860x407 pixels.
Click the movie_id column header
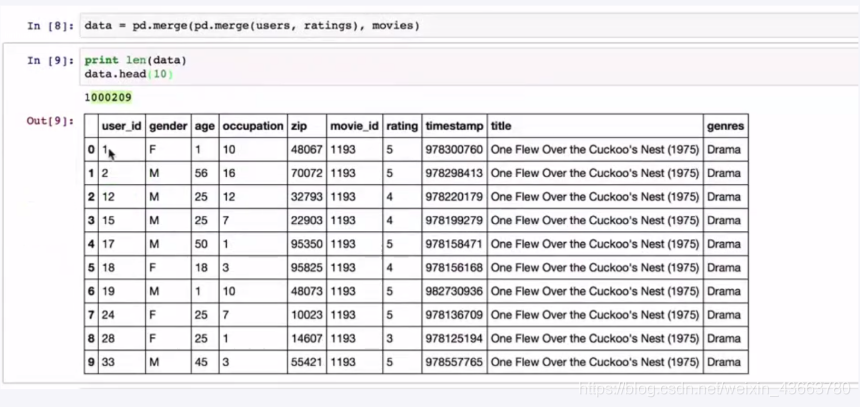pyautogui.click(x=354, y=126)
